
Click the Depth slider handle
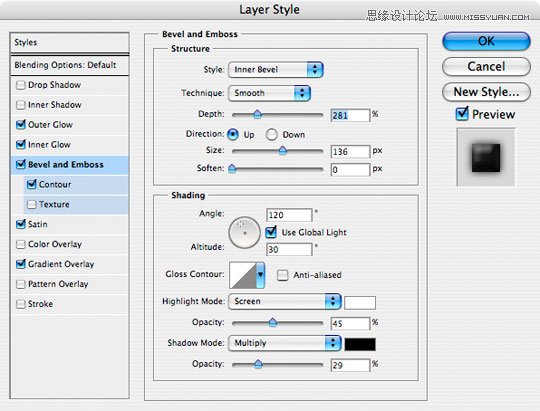tap(257, 114)
